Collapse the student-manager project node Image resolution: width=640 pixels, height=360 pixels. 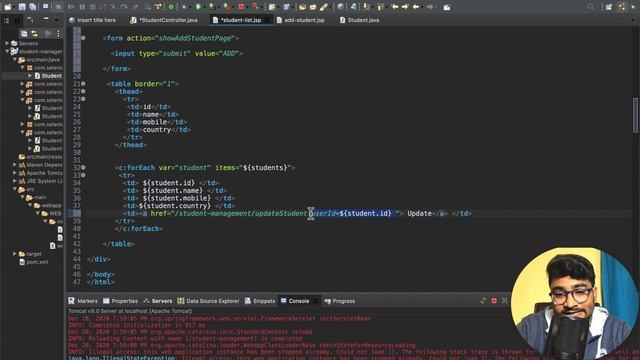pyautogui.click(x=7, y=51)
